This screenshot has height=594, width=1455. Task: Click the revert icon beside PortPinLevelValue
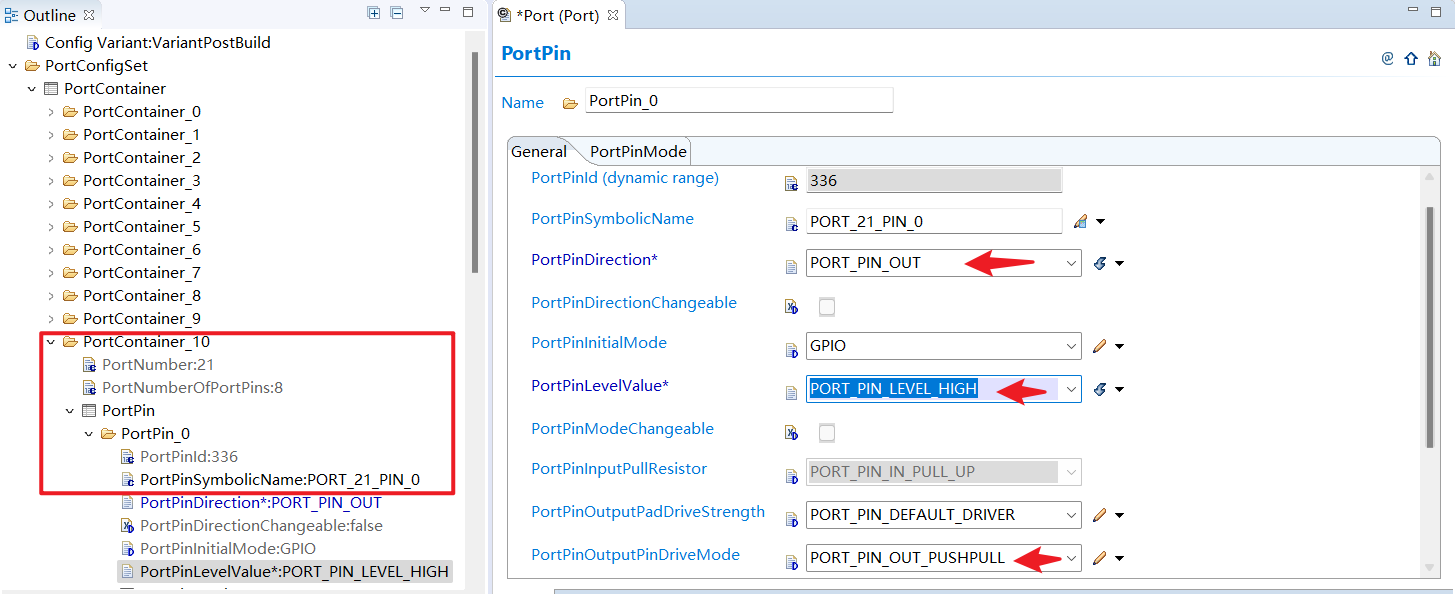coord(1099,389)
